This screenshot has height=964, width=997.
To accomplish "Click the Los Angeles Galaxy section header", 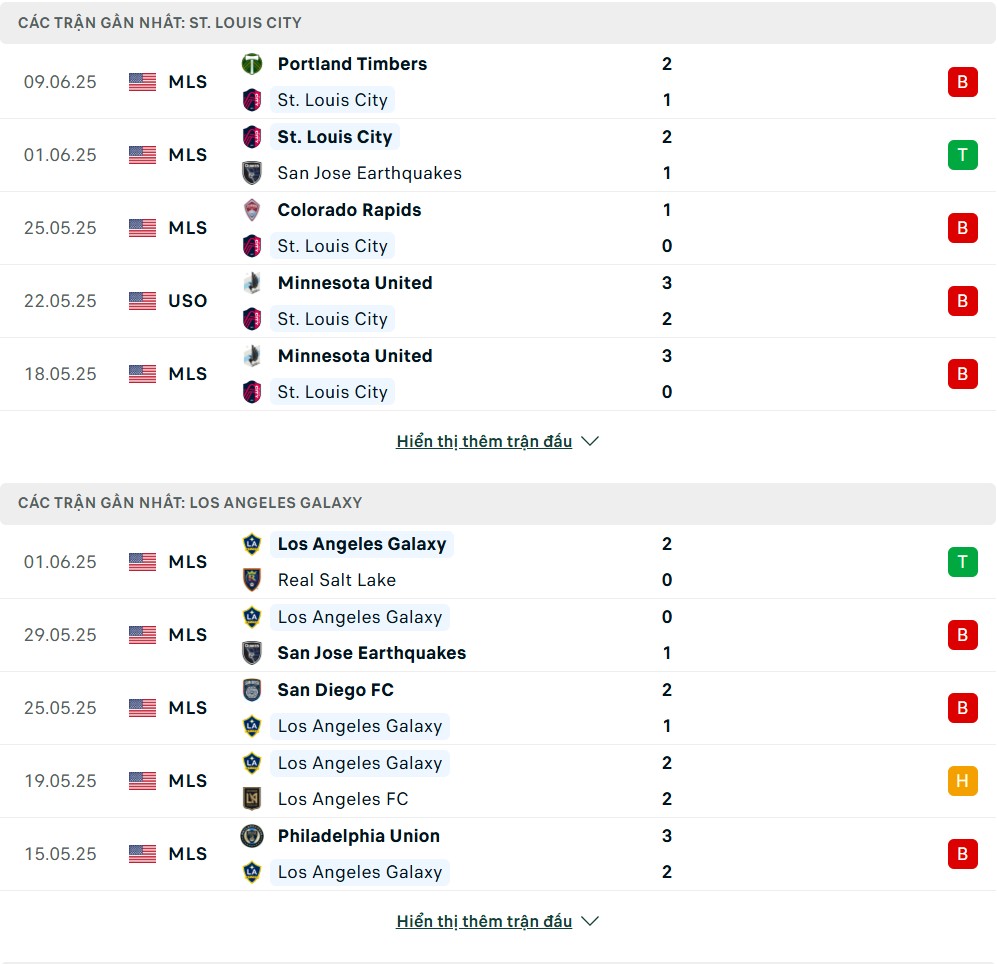I will pyautogui.click(x=498, y=503).
